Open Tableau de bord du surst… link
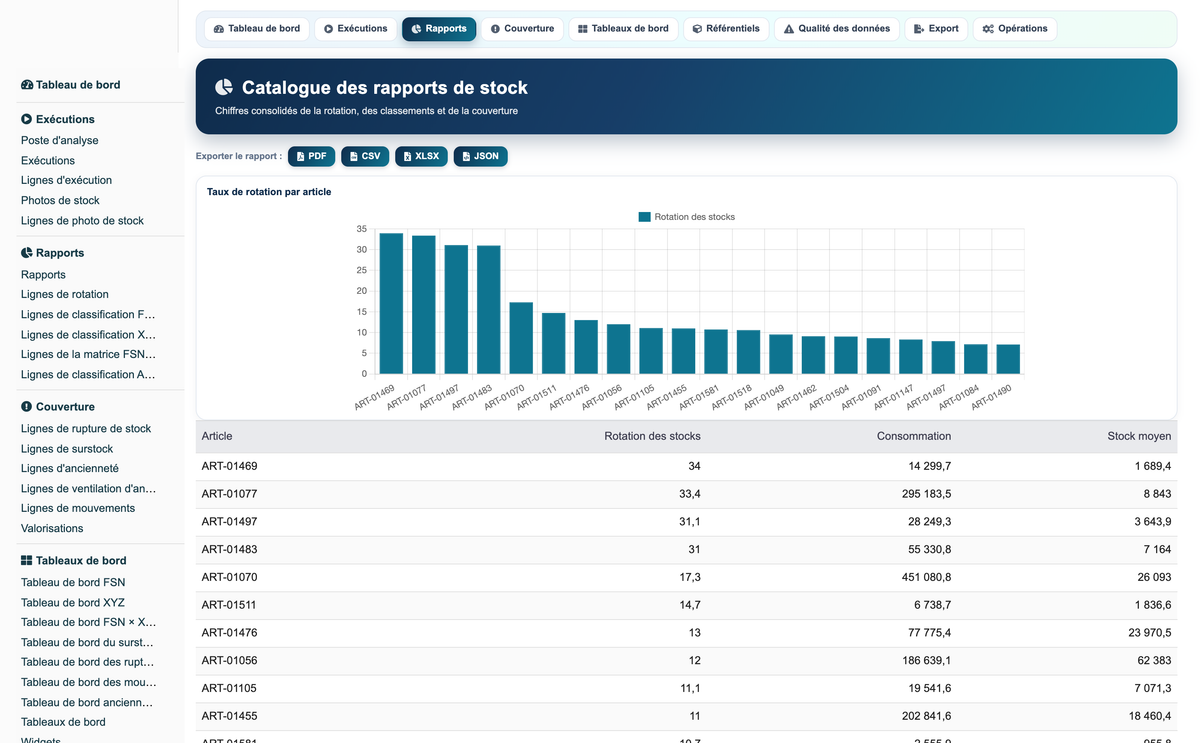1200x743 pixels. click(x=87, y=643)
